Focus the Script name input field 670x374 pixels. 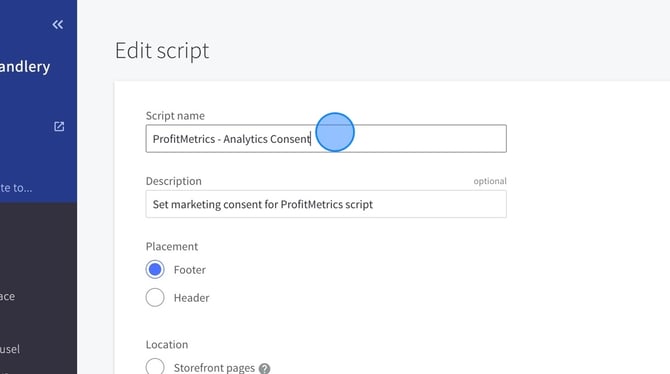(326, 138)
